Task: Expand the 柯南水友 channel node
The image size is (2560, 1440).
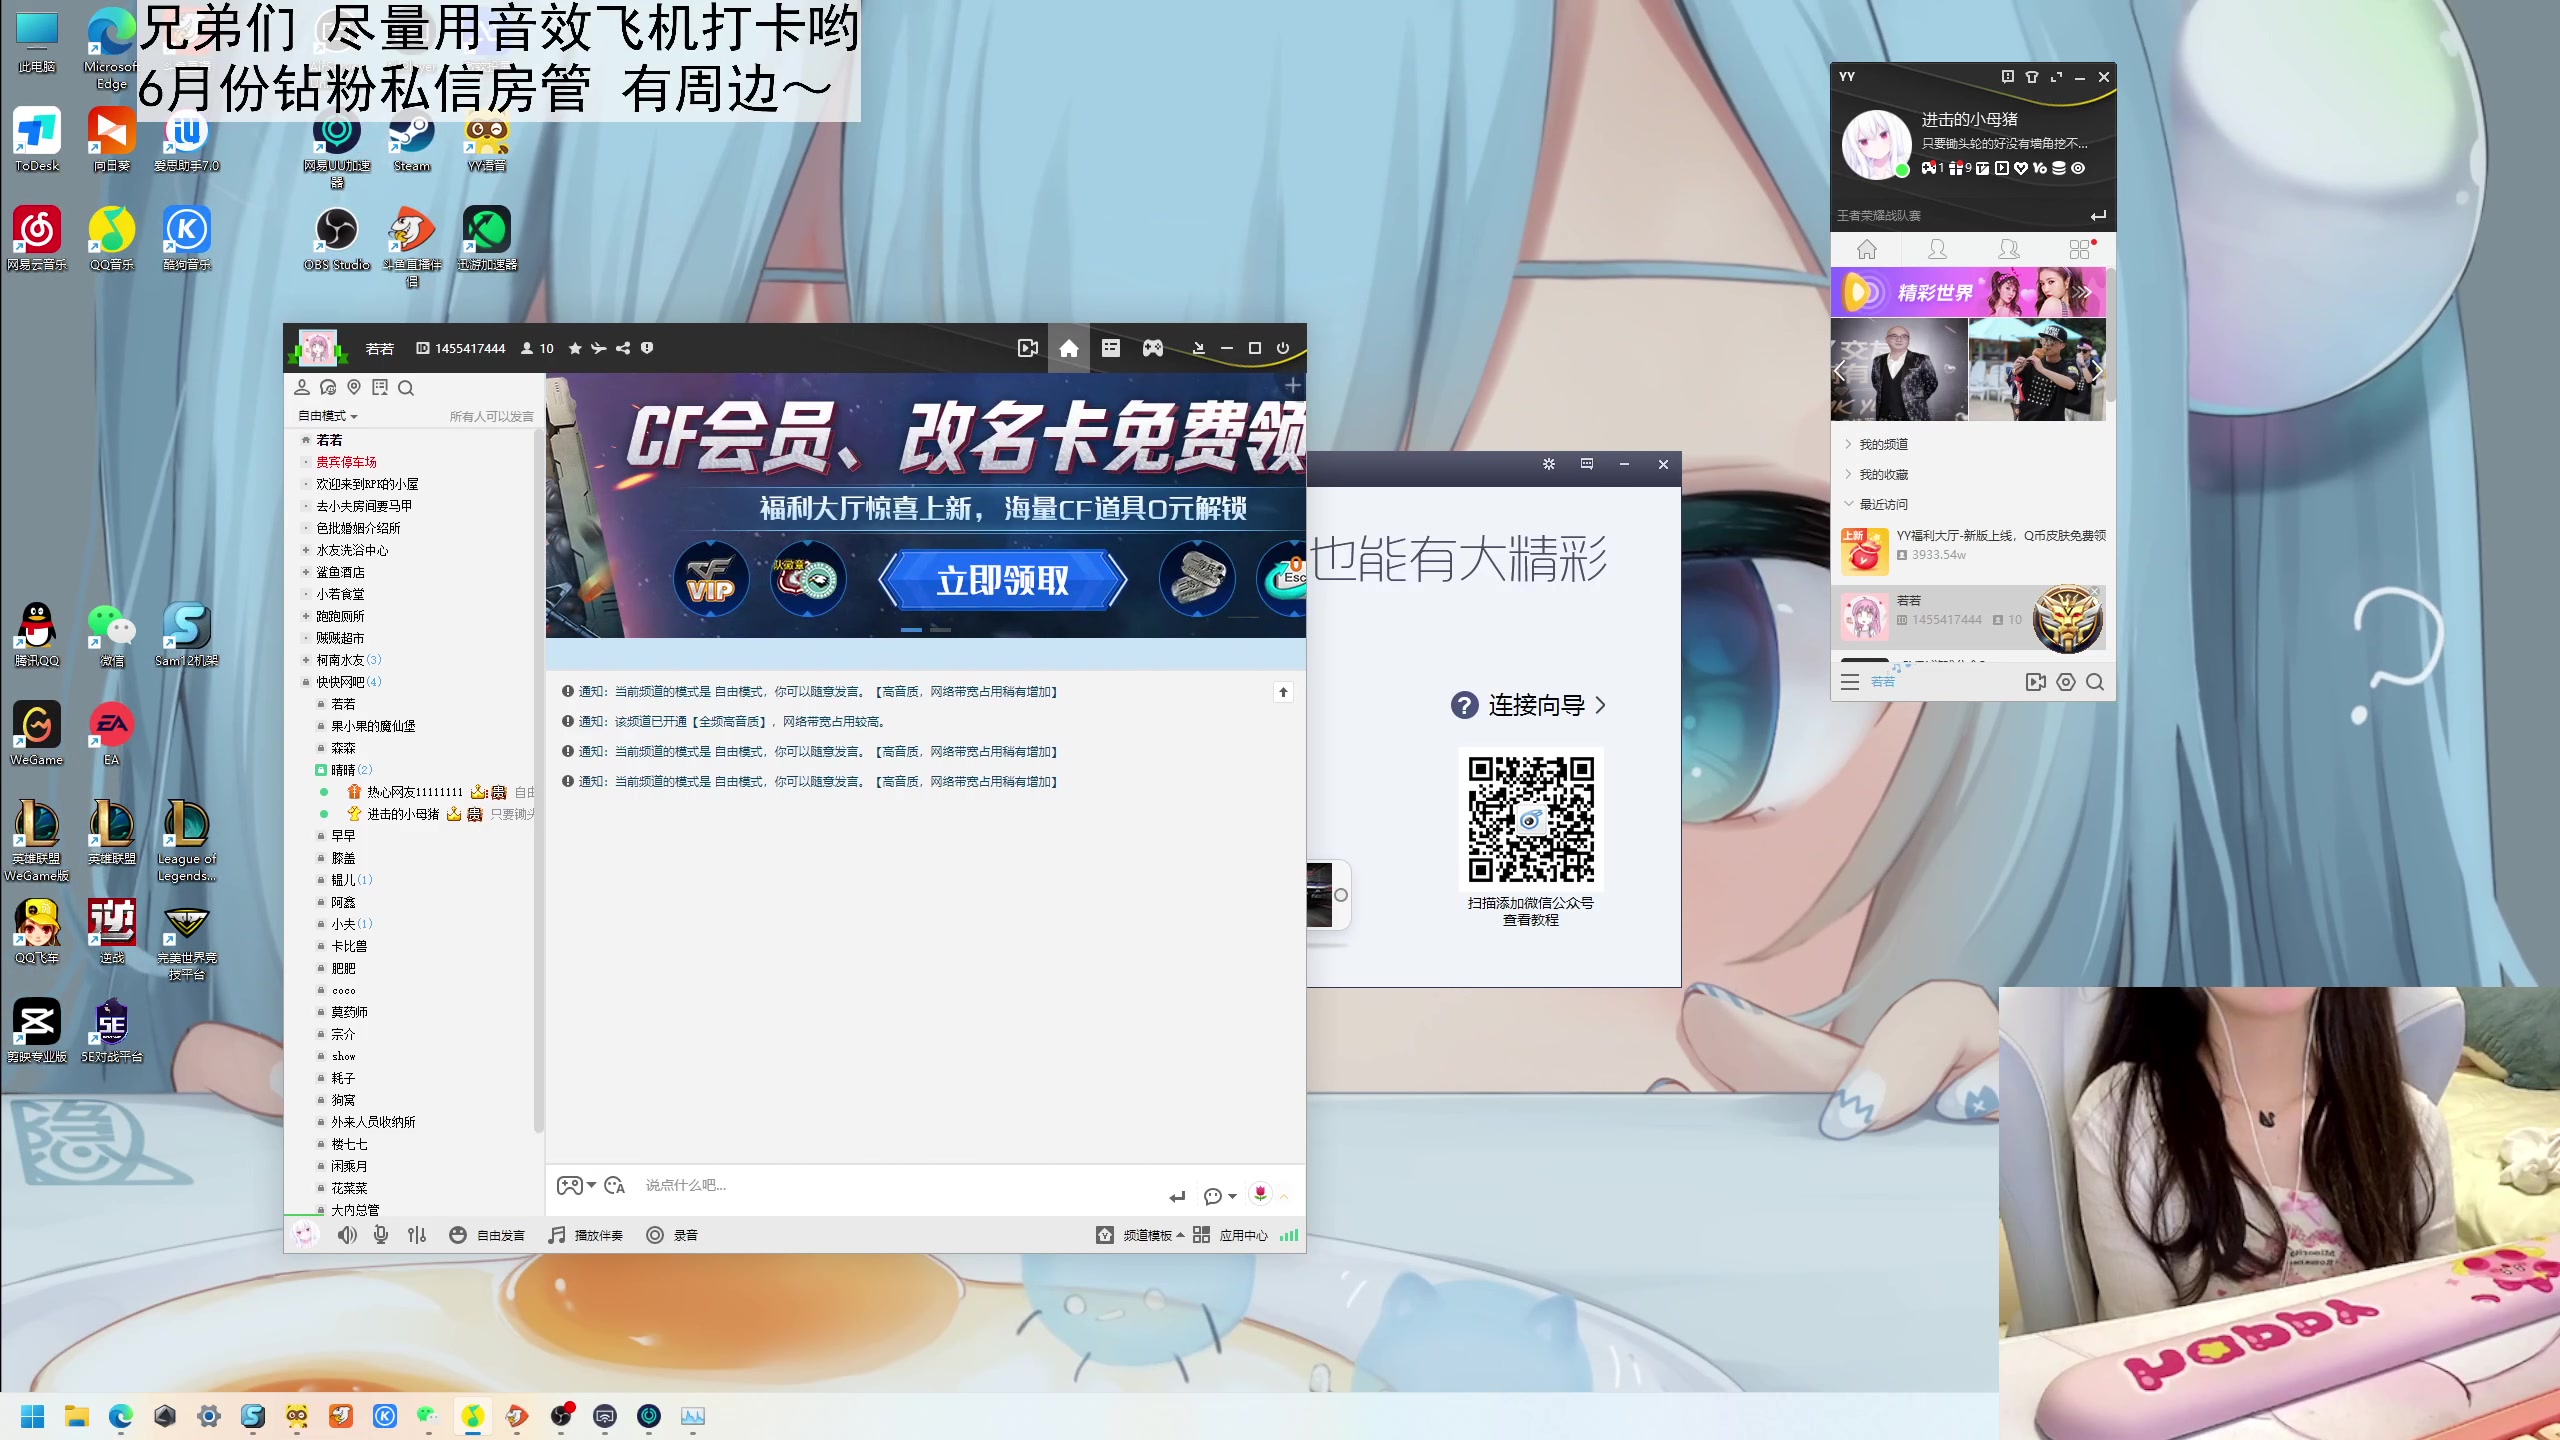Action: coord(306,660)
